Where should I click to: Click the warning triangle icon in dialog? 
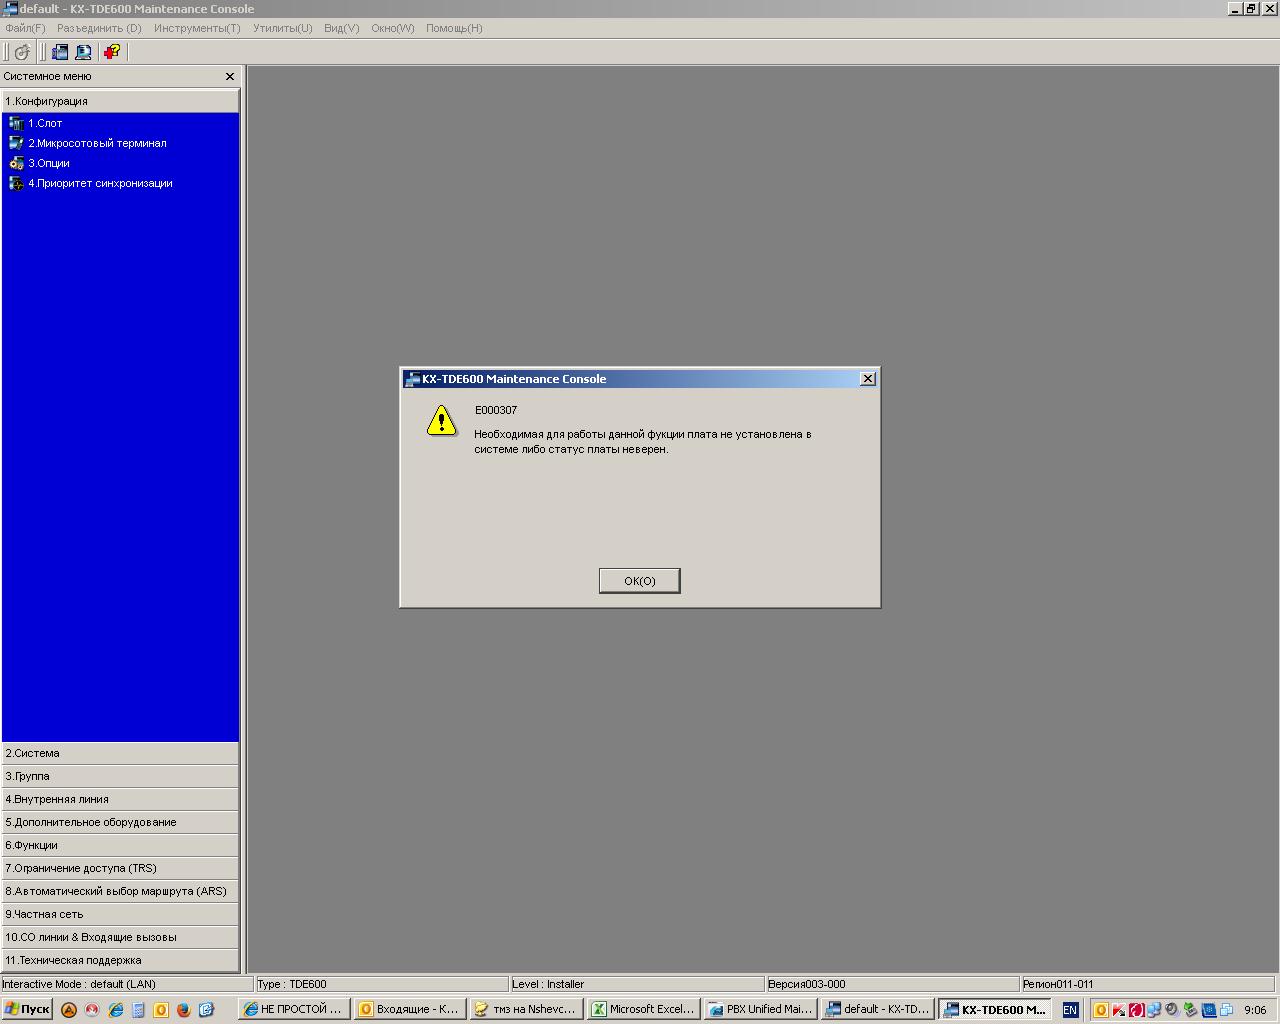[441, 421]
